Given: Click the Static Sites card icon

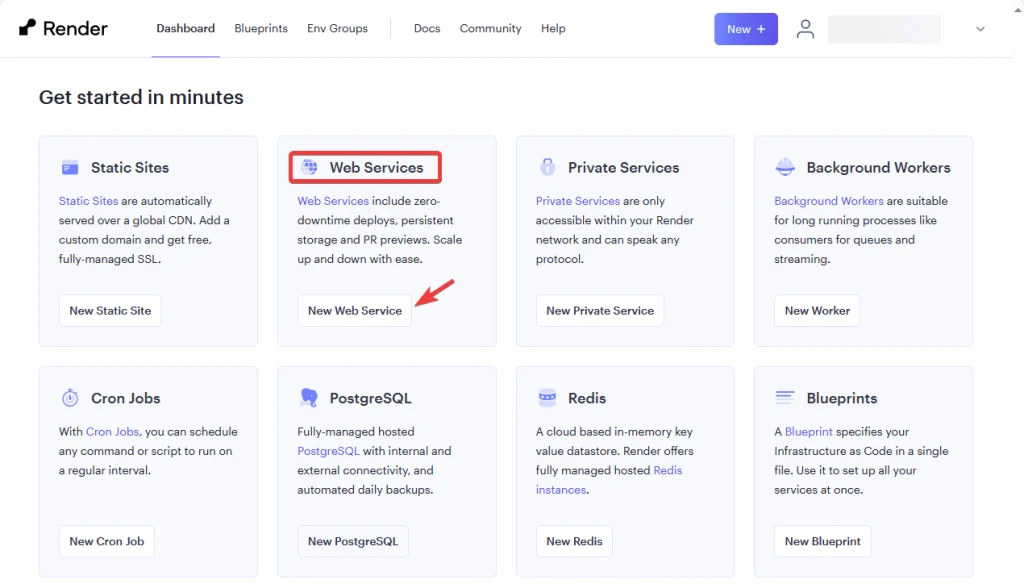Looking at the screenshot, I should (70, 167).
